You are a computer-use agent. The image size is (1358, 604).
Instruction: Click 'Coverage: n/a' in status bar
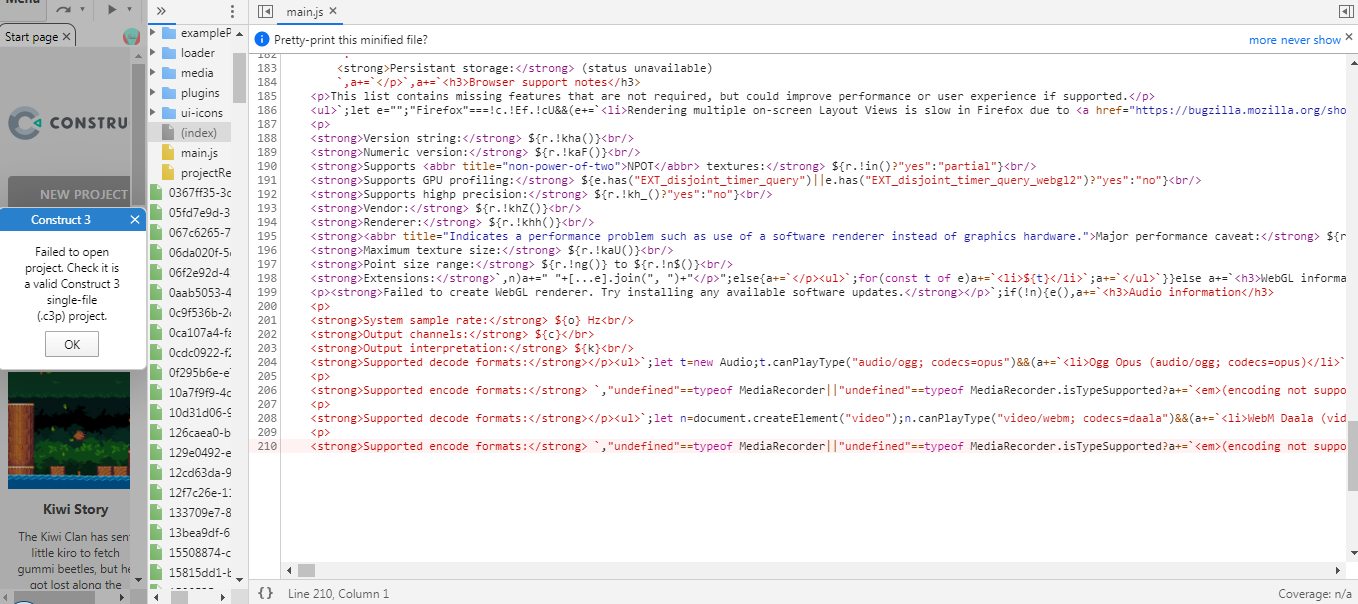[x=1314, y=594]
